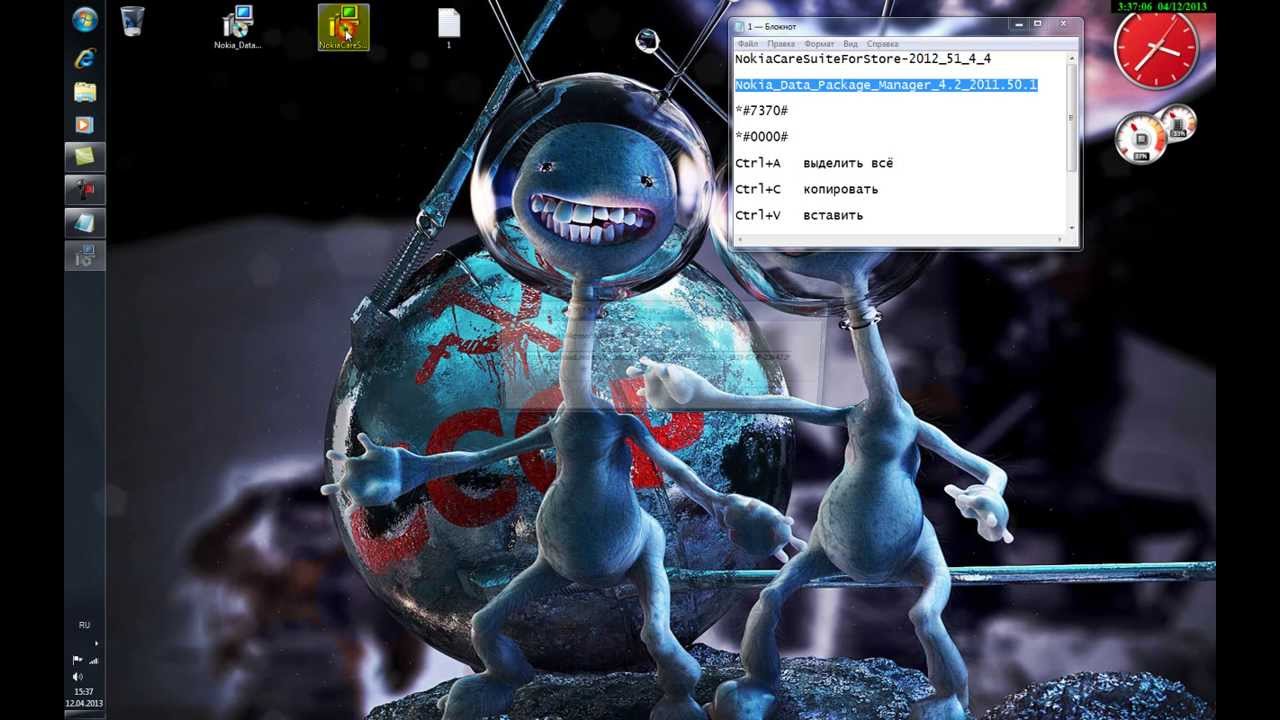Click the smaller RAM meter gauge
The image size is (1280, 720).
[1179, 123]
